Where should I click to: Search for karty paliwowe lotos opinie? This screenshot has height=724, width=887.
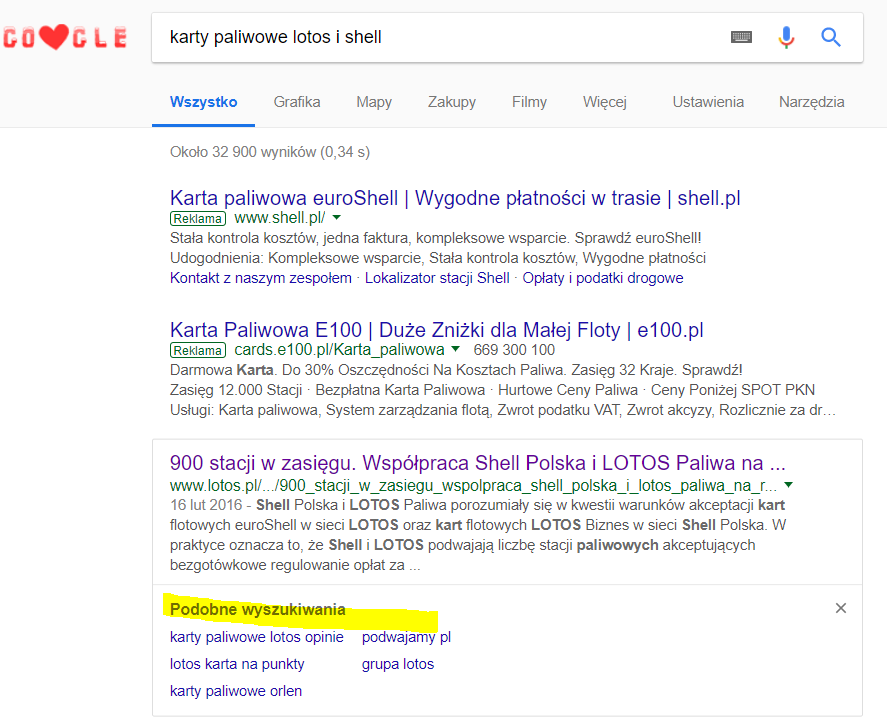coord(257,637)
